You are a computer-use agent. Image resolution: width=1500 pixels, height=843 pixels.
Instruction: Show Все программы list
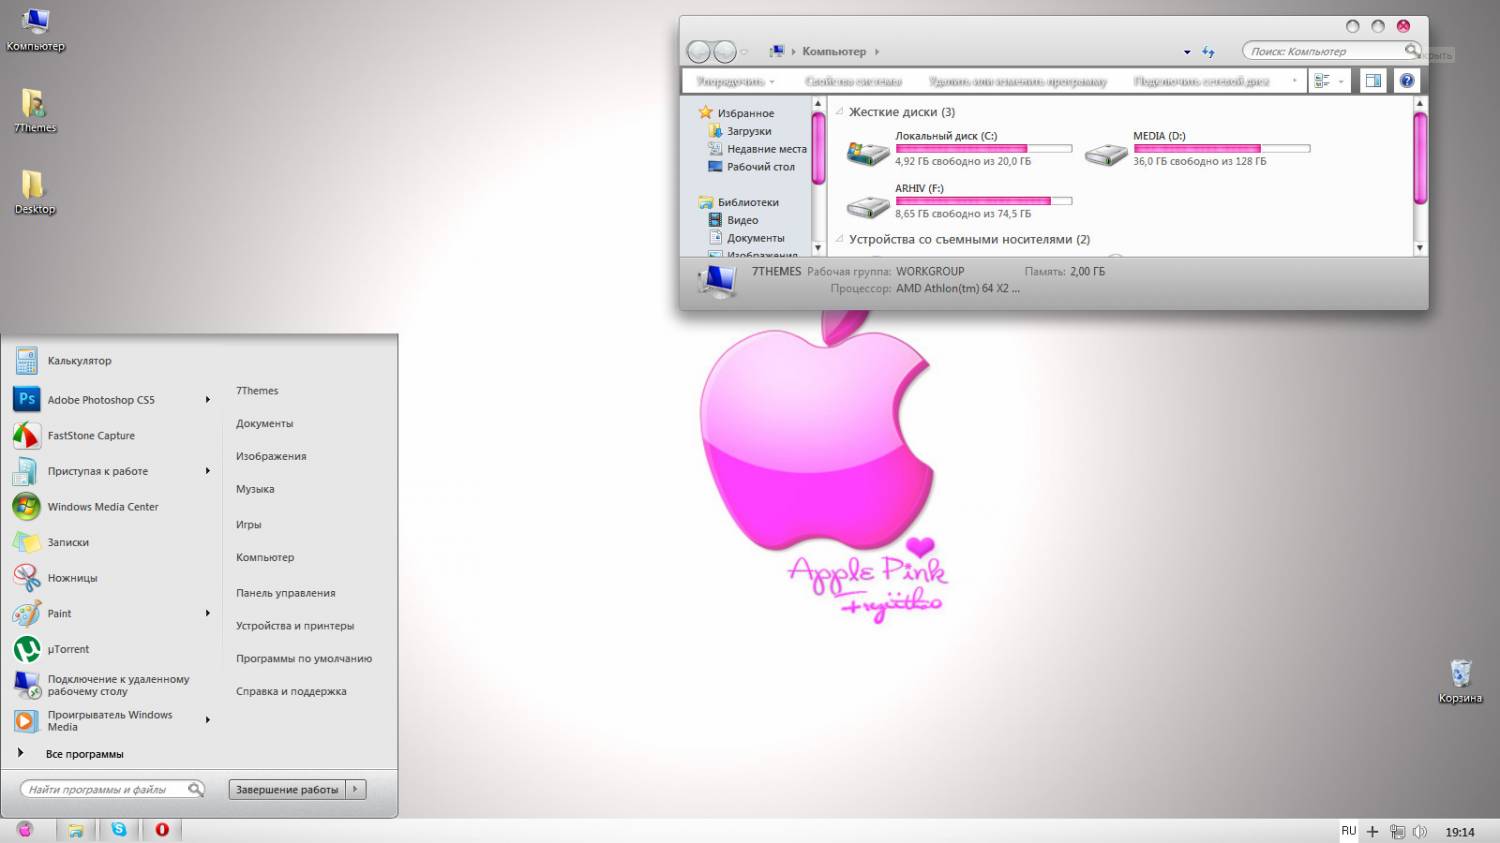point(84,754)
